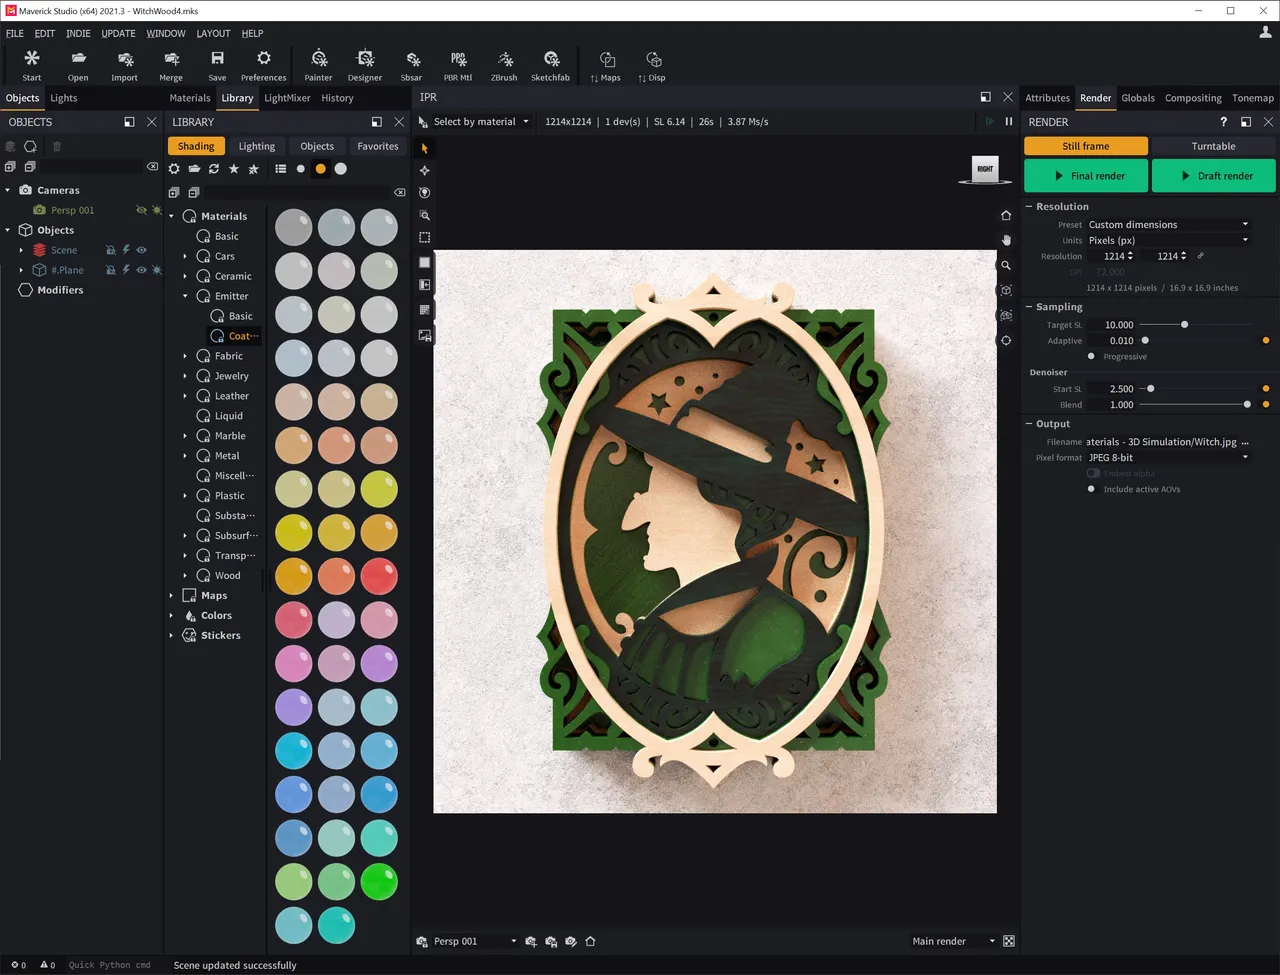This screenshot has width=1280, height=975.
Task: Open the Import tool in the toolbar
Action: pyautogui.click(x=125, y=66)
